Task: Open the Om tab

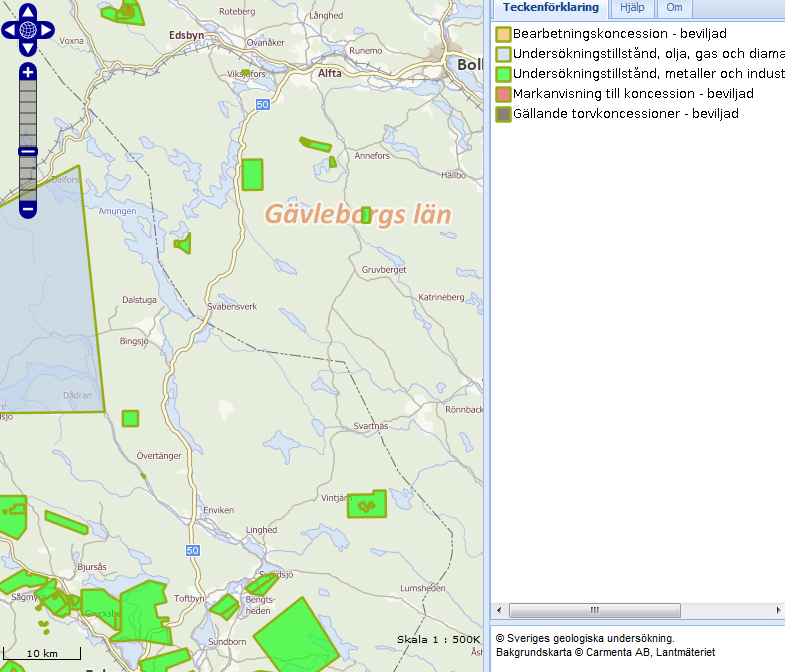Action: [675, 8]
